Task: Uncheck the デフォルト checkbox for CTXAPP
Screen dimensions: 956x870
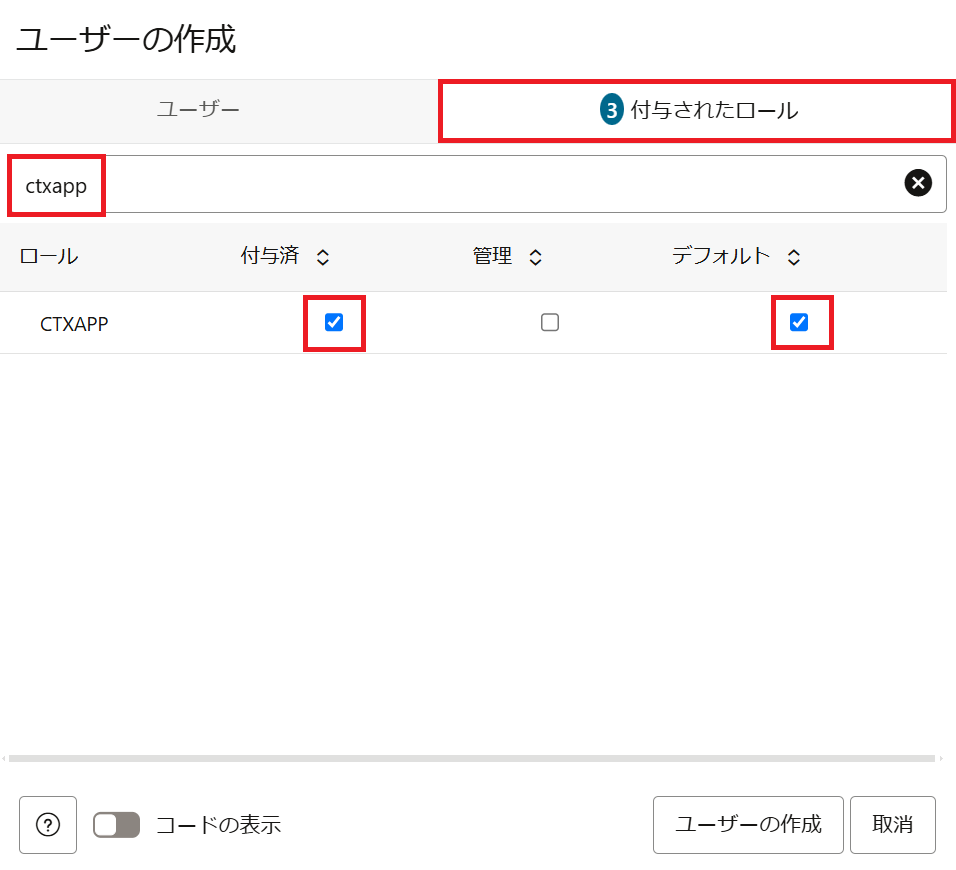Action: tap(799, 322)
